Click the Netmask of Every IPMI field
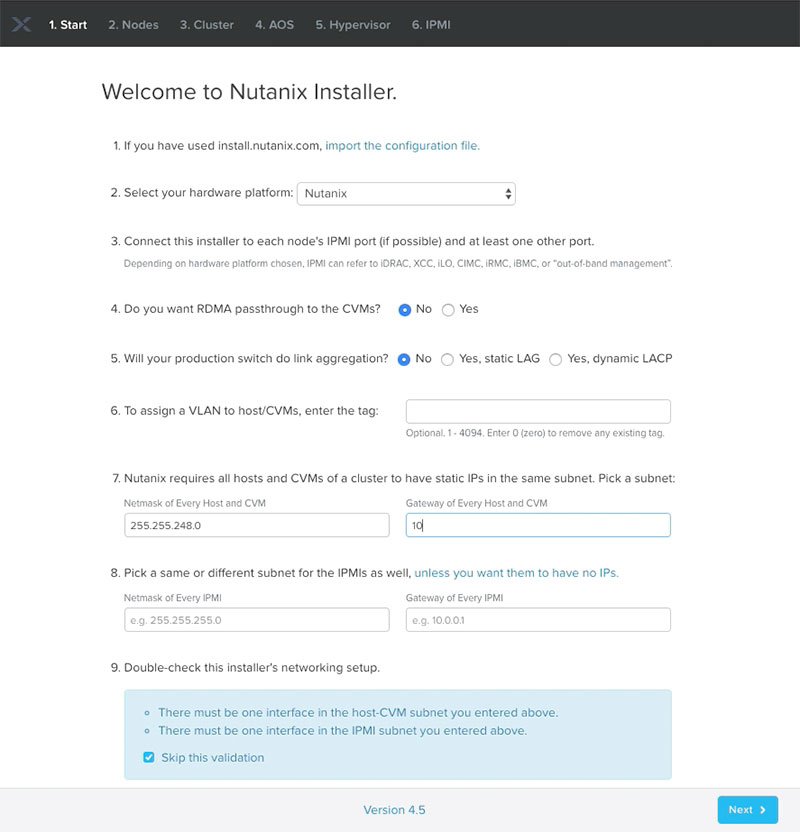Viewport: 800px width, 832px height. click(256, 620)
